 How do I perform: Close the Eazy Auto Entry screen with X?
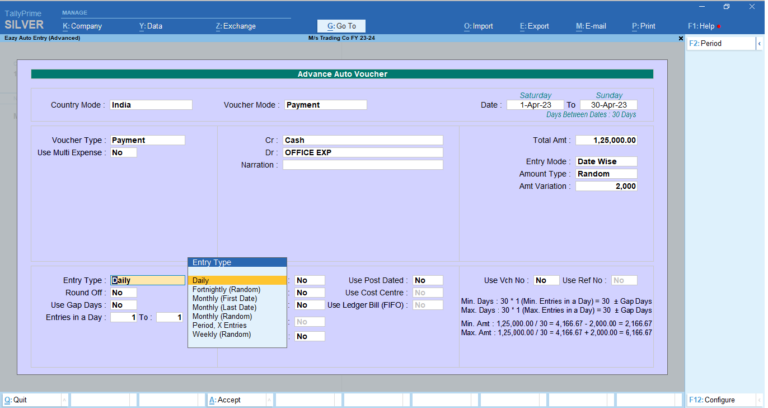coord(680,38)
